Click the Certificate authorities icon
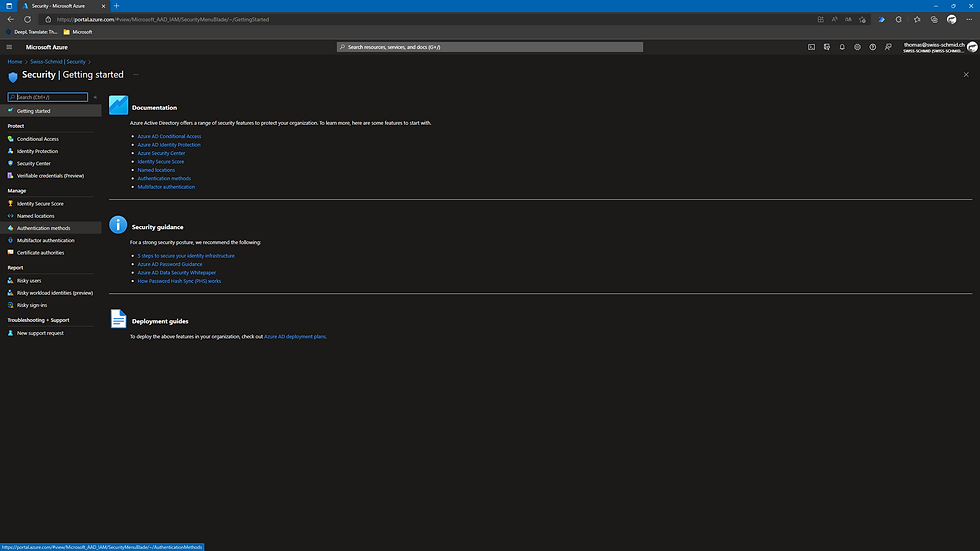 [x=11, y=252]
